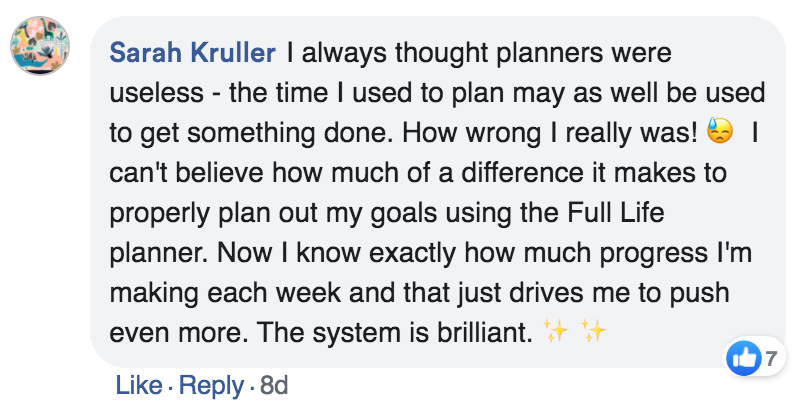Click the gray comment bubble background
This screenshot has width=798, height=410.
(x=438, y=192)
